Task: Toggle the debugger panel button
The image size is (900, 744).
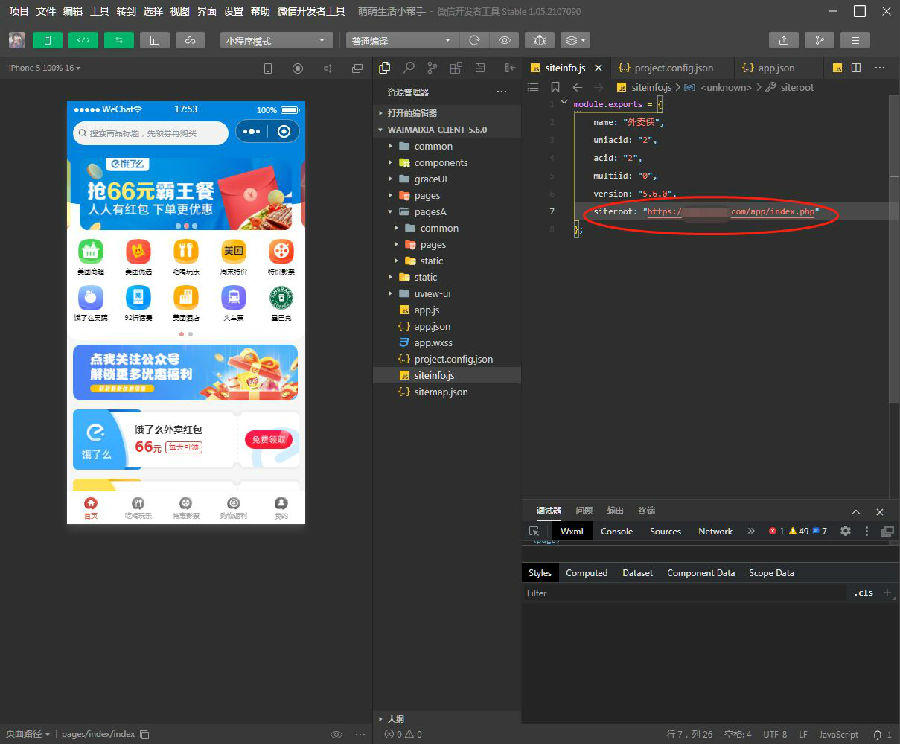Action: [x=119, y=40]
